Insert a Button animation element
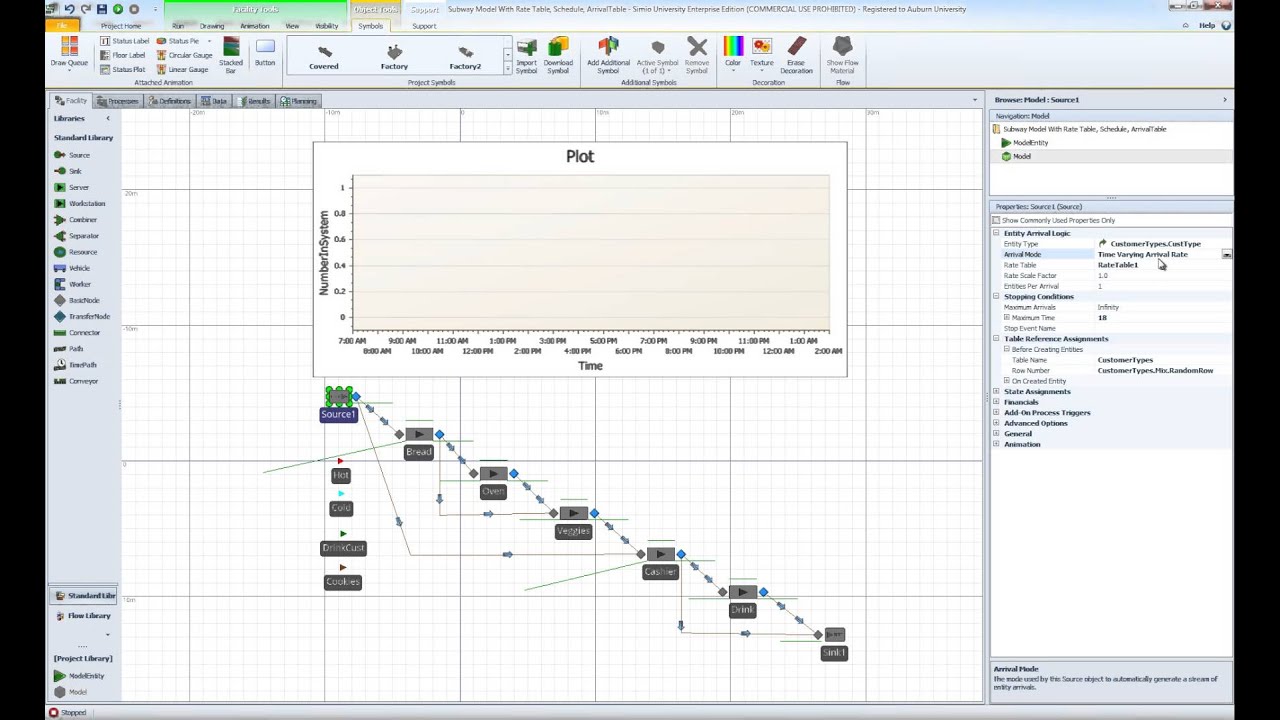The height and width of the screenshot is (720, 1280). coord(265,53)
